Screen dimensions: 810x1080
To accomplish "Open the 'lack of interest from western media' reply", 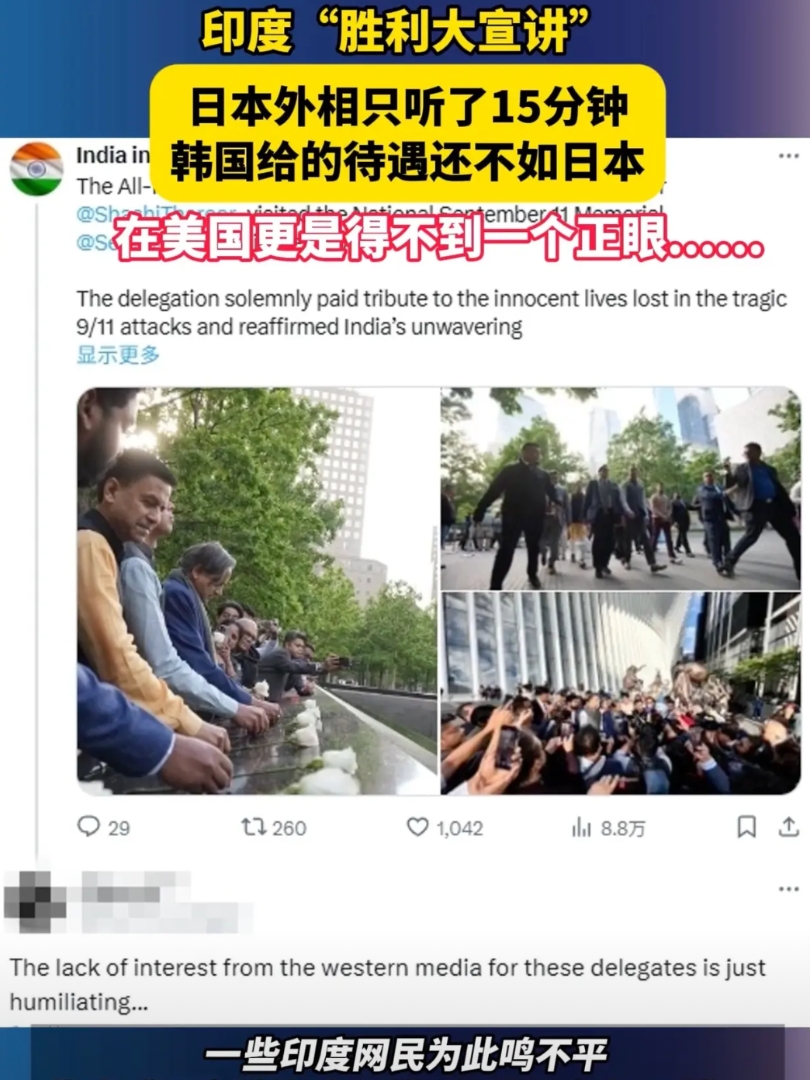I will point(388,984).
